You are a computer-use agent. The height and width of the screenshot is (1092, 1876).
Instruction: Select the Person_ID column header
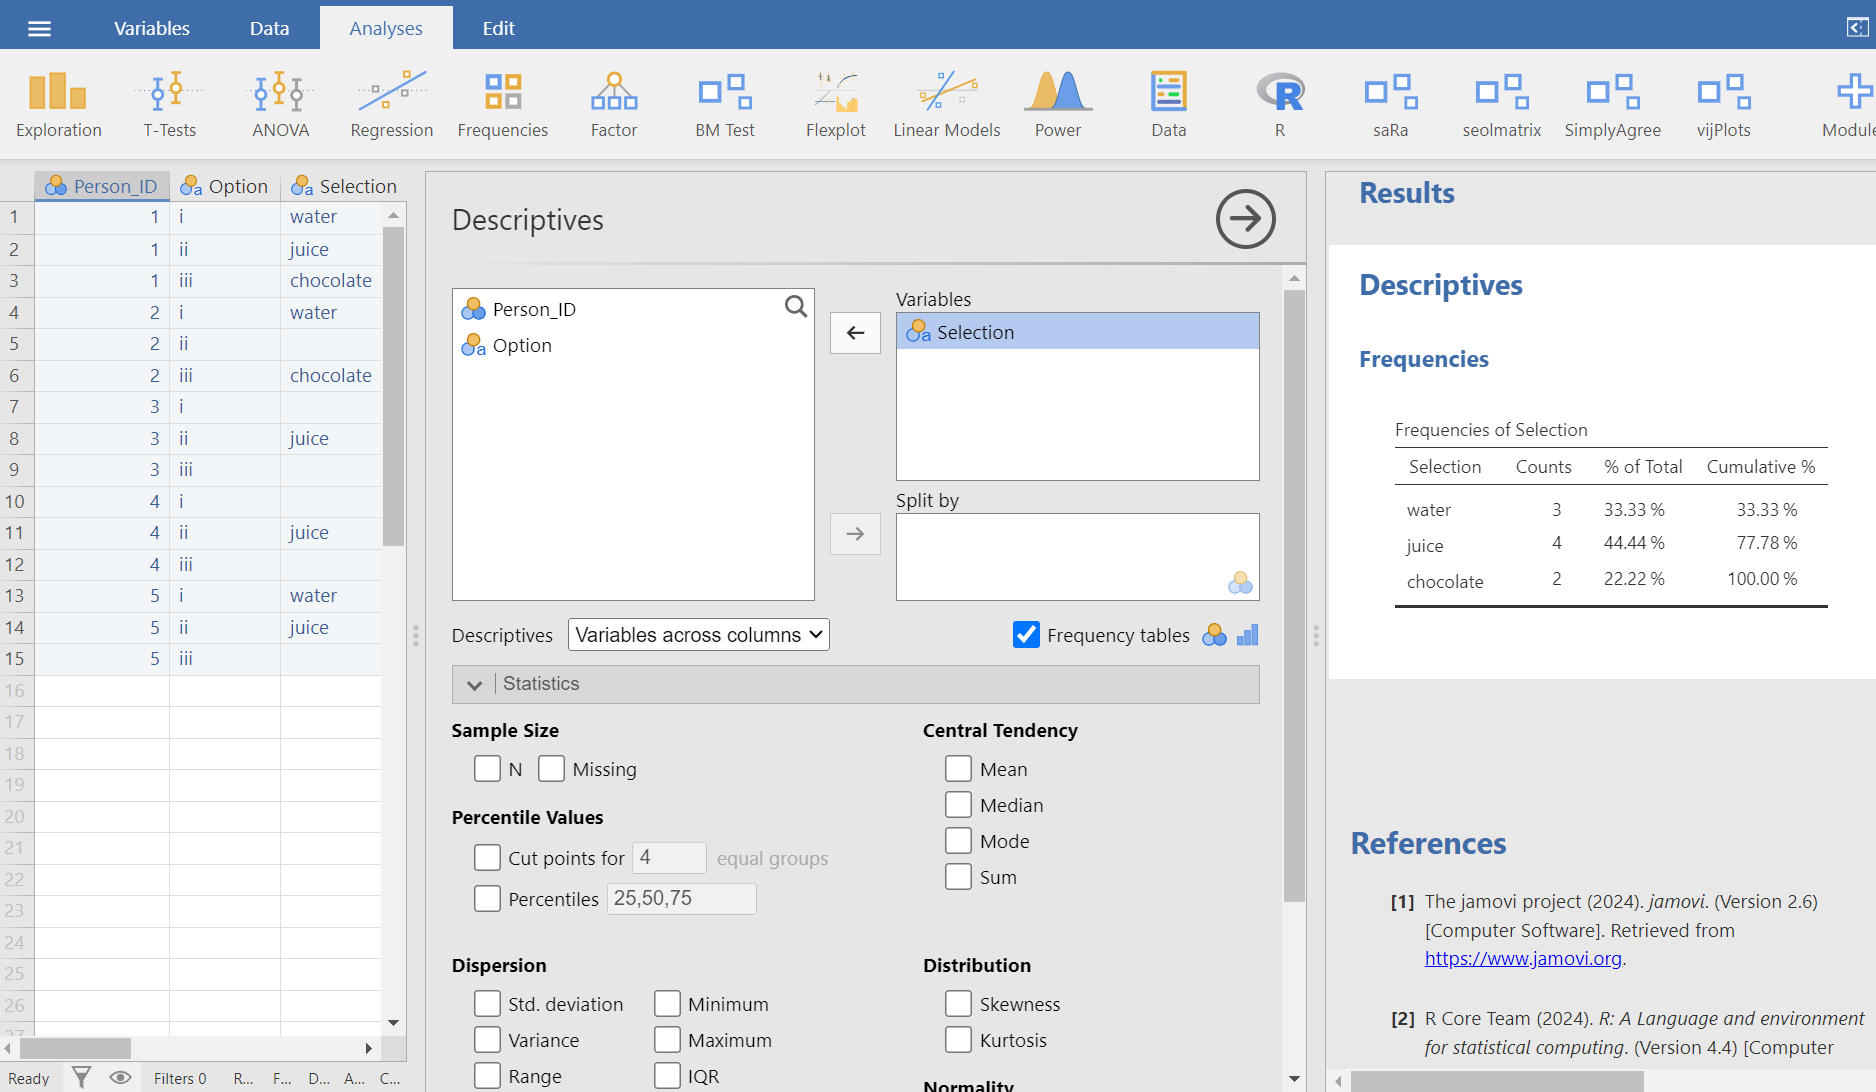(102, 186)
